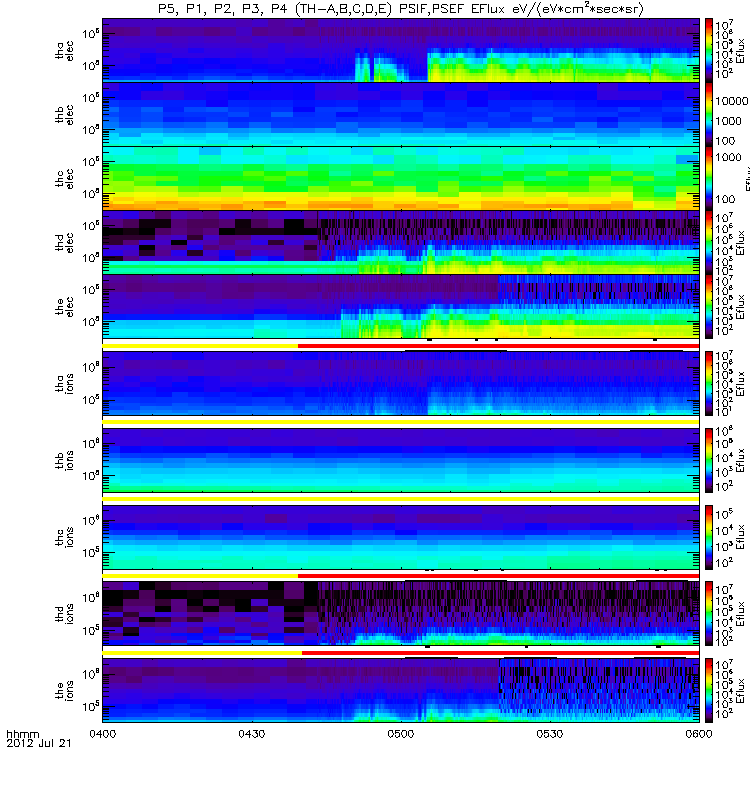Image resolution: width=750 pixels, height=800 pixels.
Task: Click the Eflux label beside tha elec colorbar
Action: point(741,51)
